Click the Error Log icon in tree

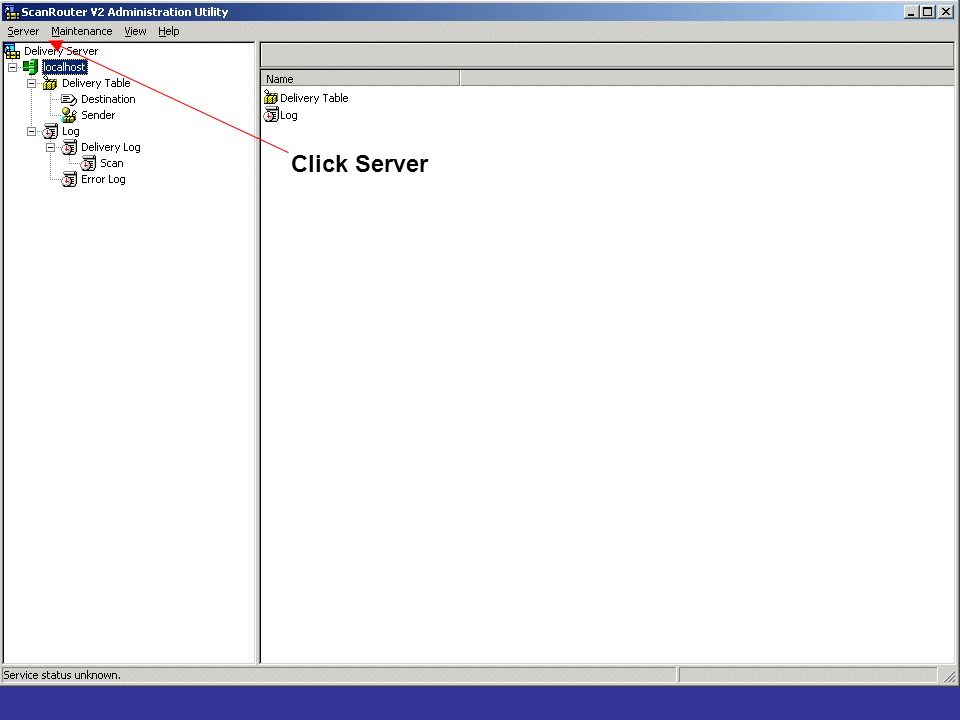69,179
